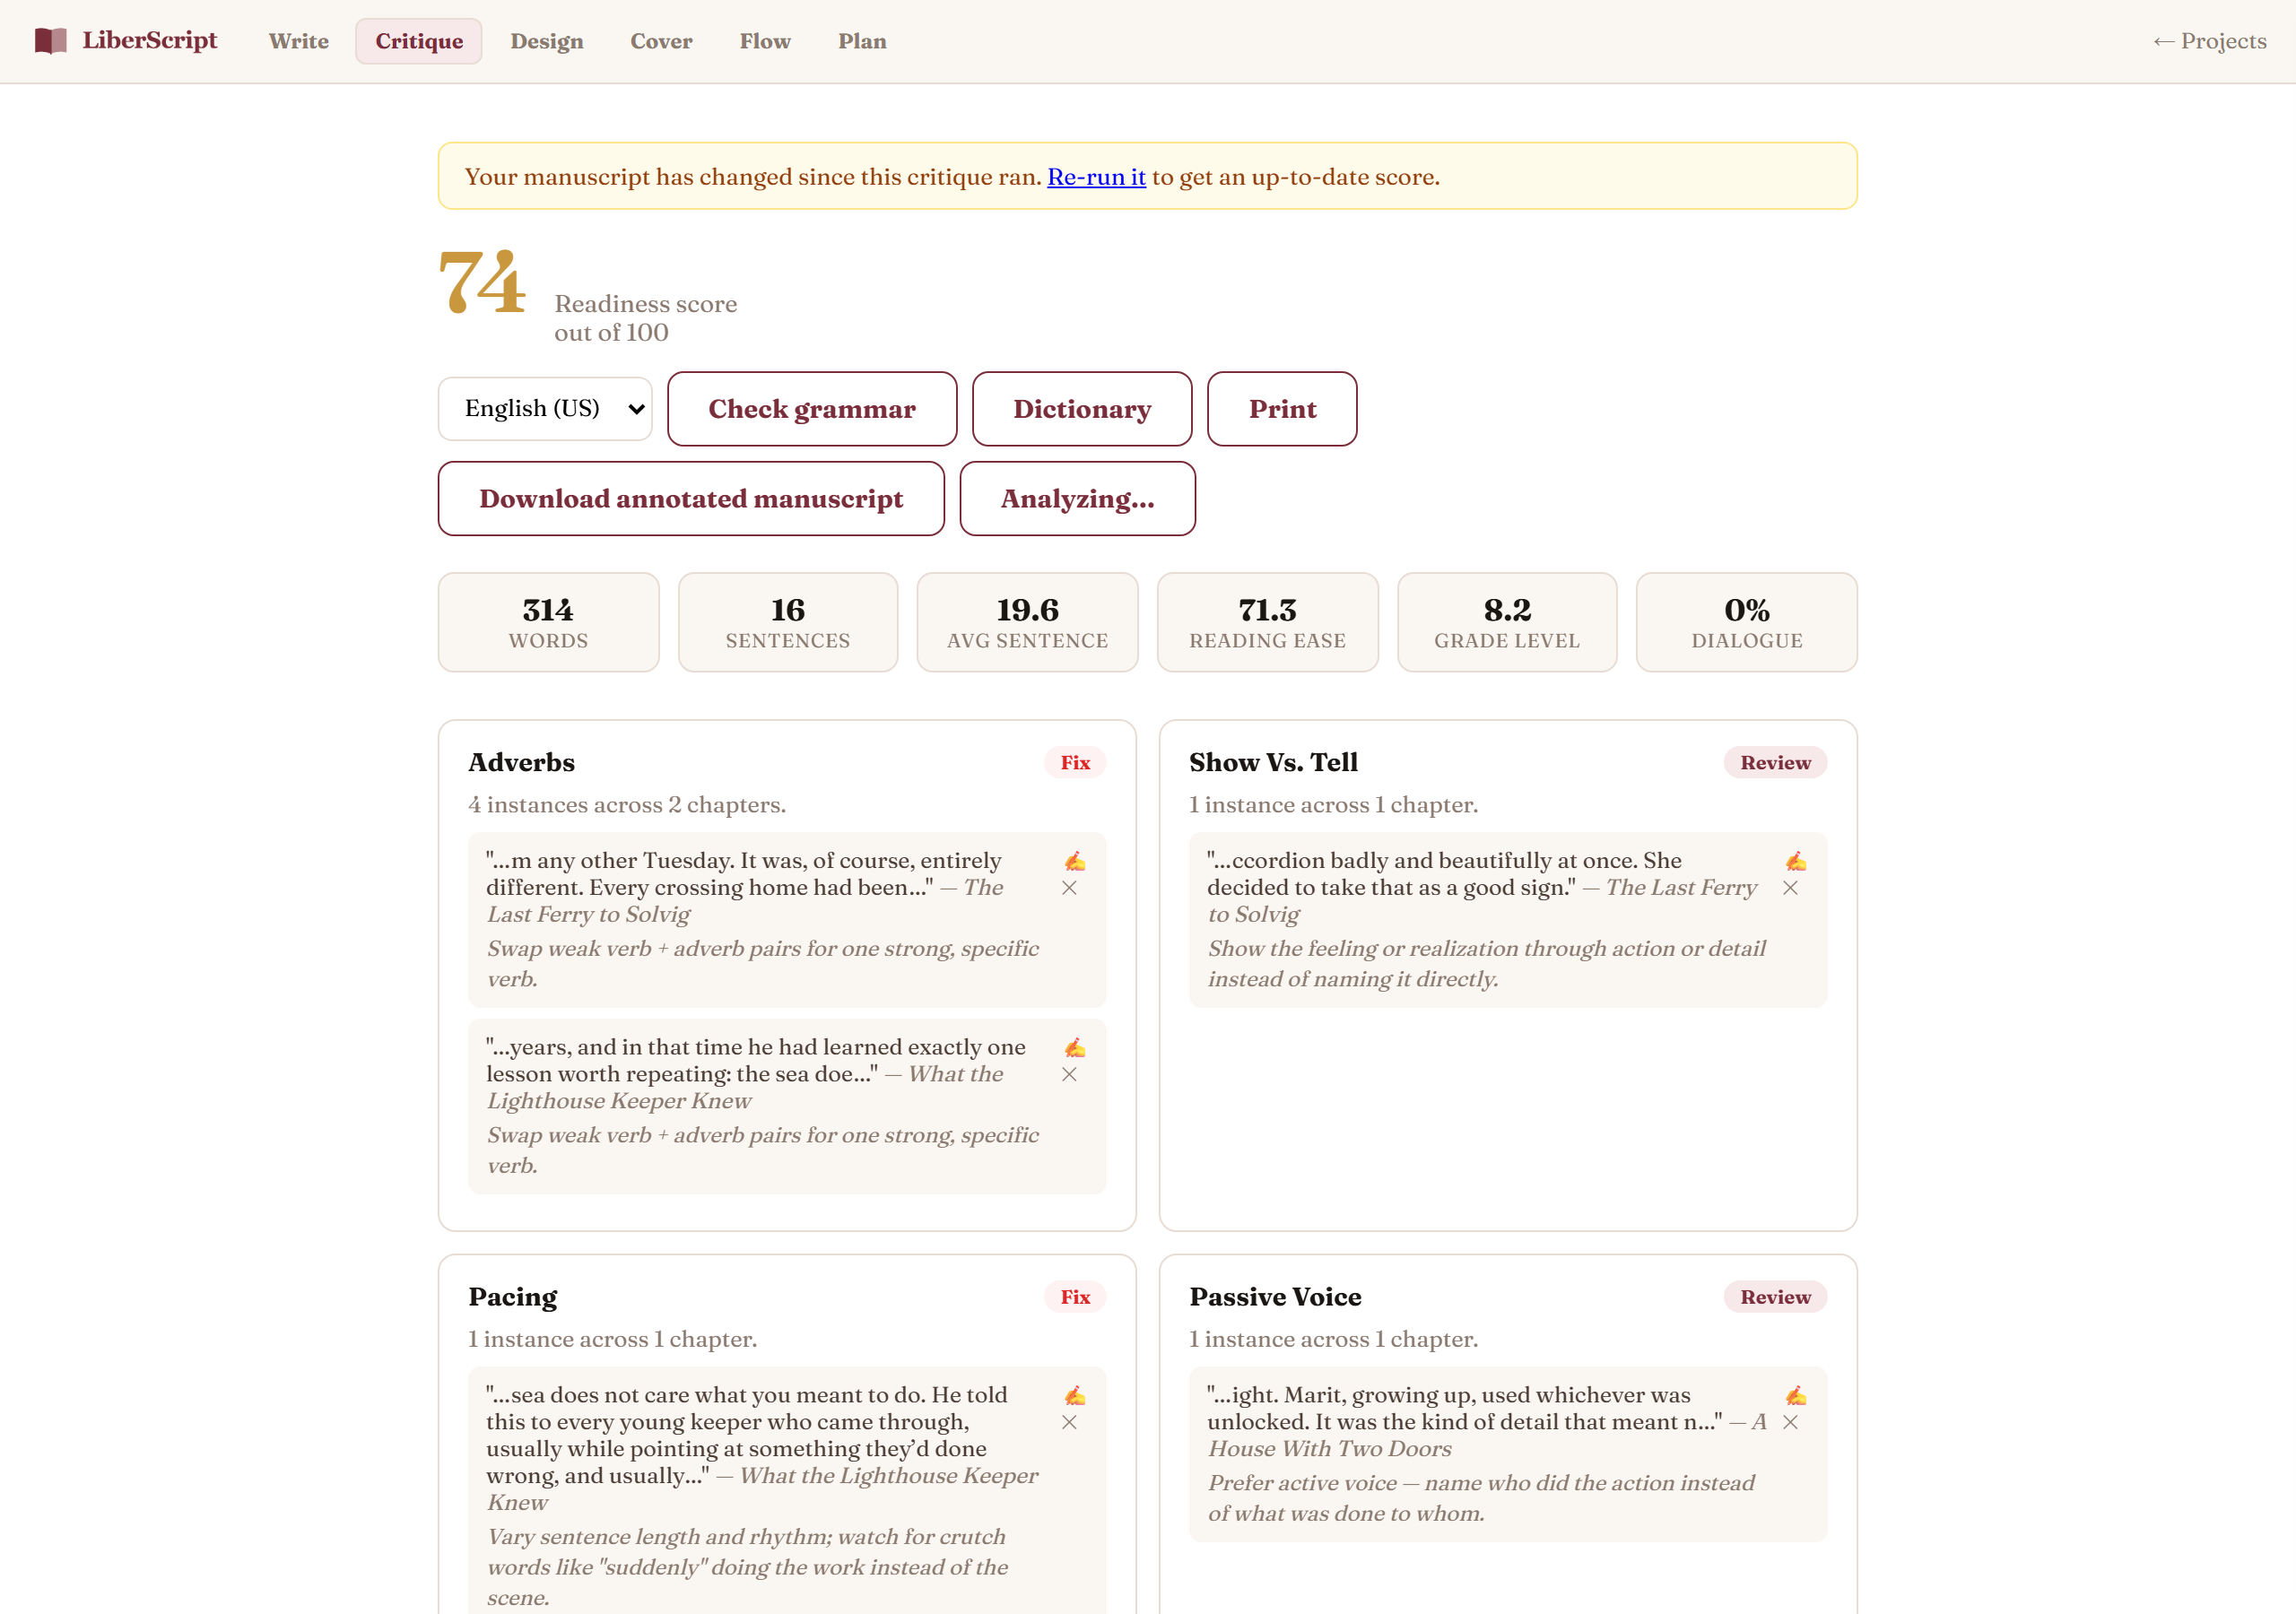2296x1614 pixels.
Task: Click the Re-run it link
Action: [1096, 177]
